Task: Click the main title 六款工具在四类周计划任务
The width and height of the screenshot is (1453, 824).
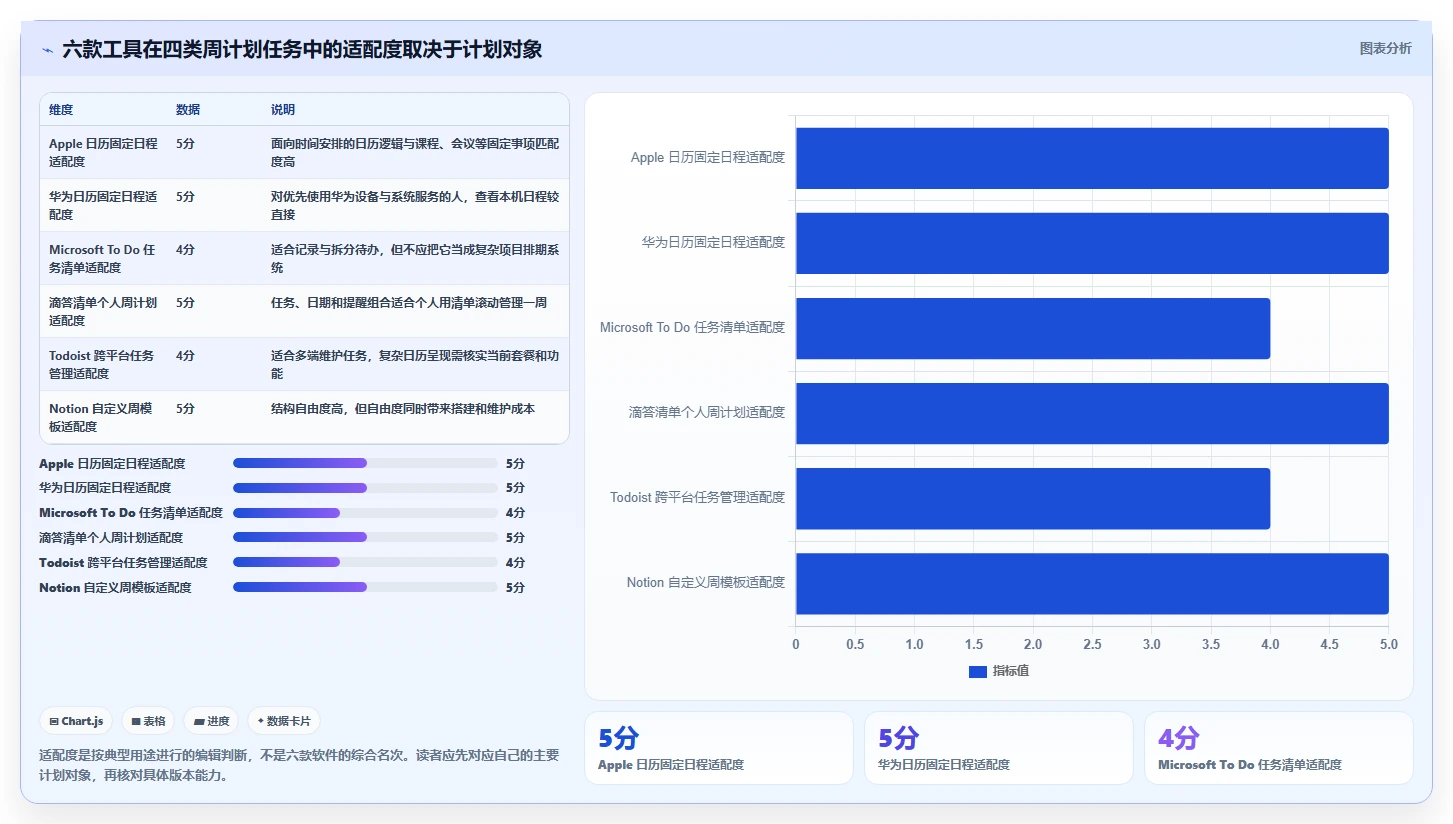Action: [302, 49]
